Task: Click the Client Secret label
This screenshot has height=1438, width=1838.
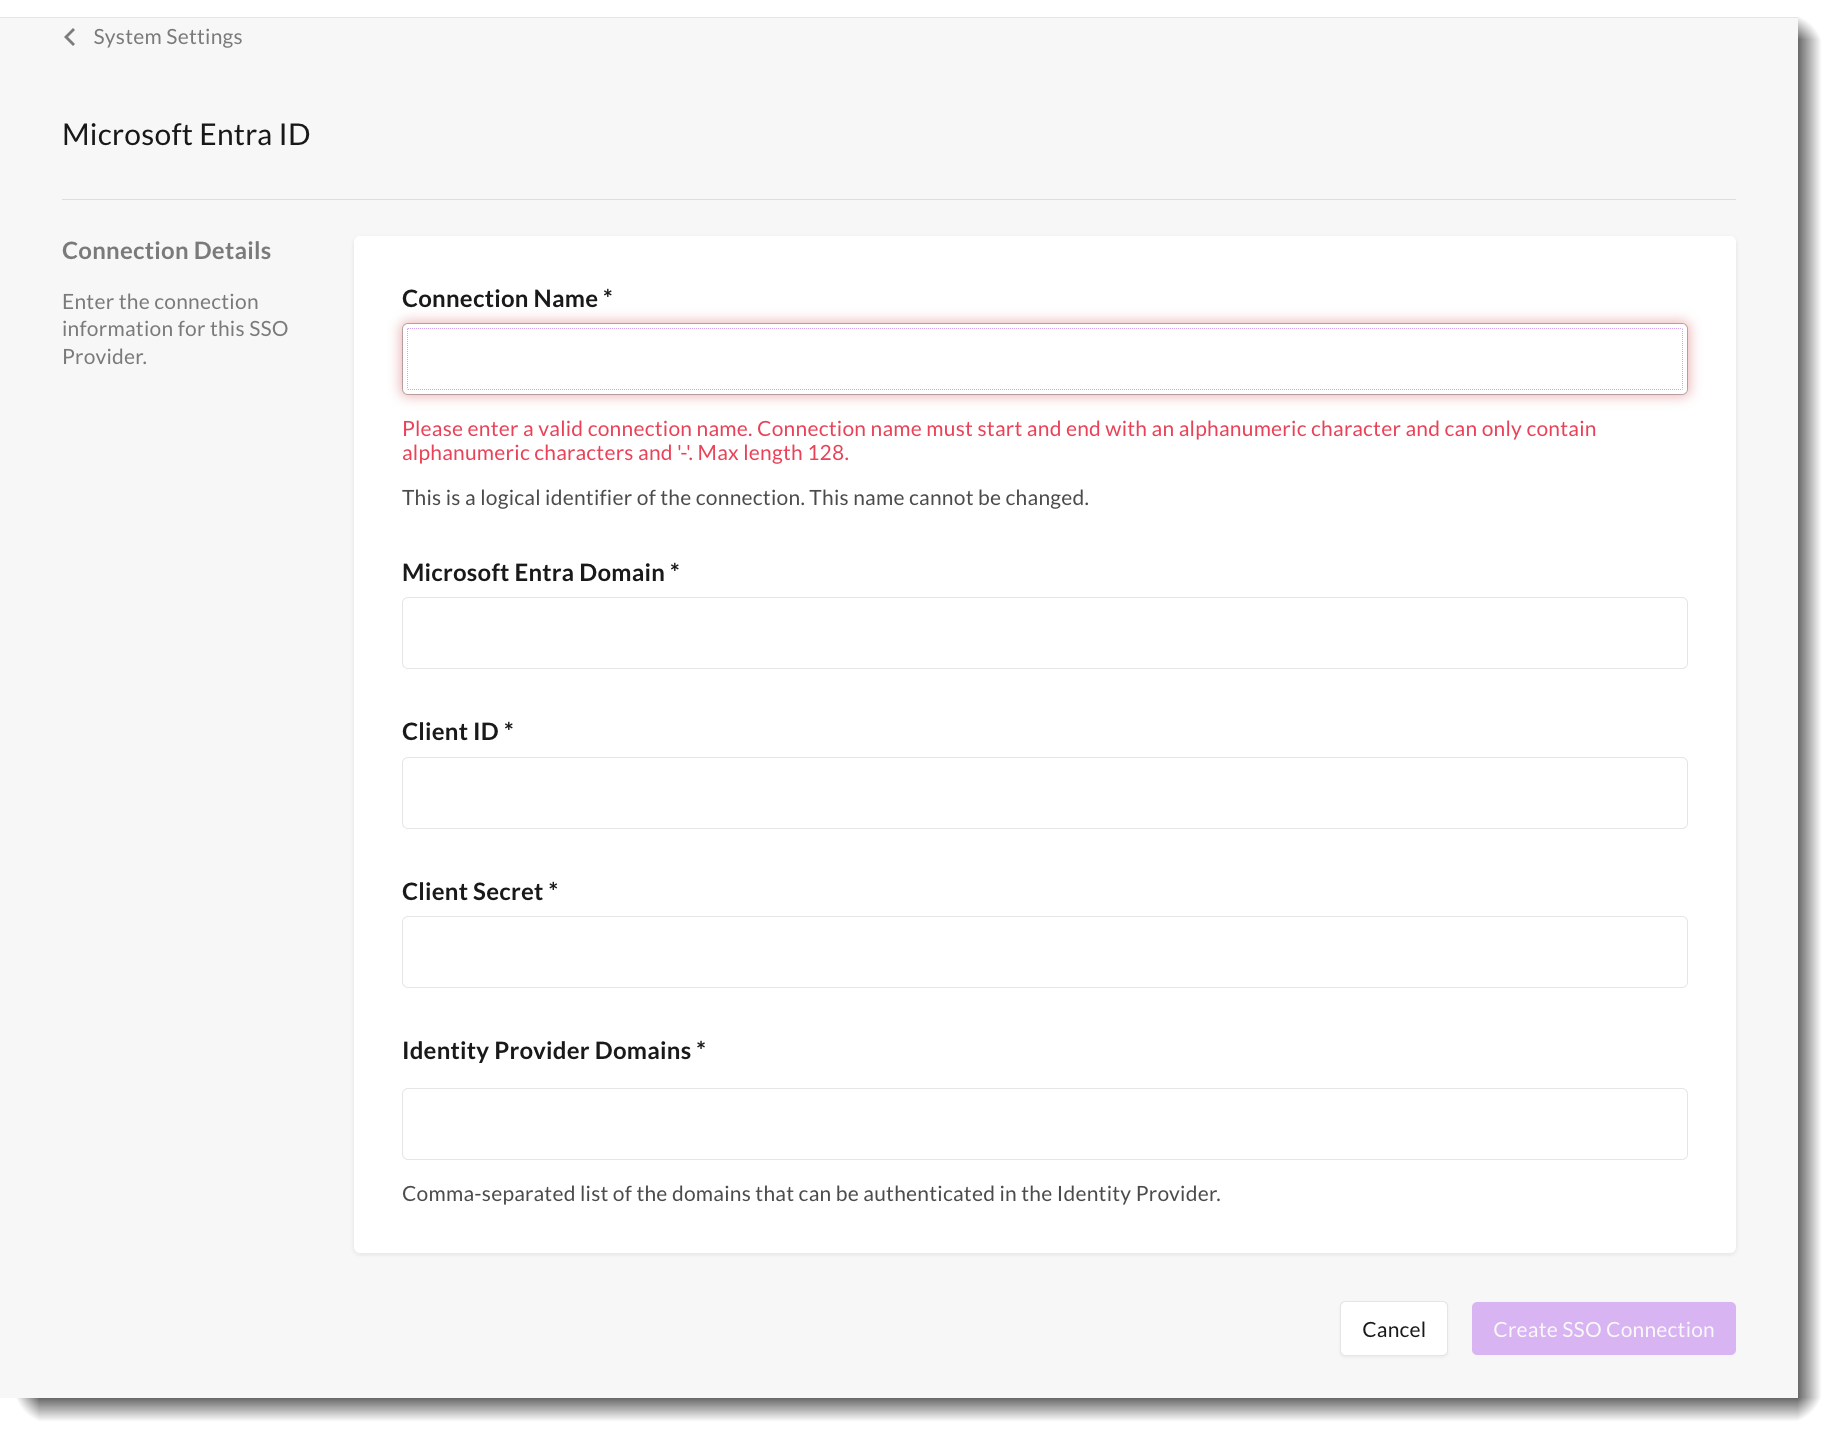Action: tap(472, 892)
